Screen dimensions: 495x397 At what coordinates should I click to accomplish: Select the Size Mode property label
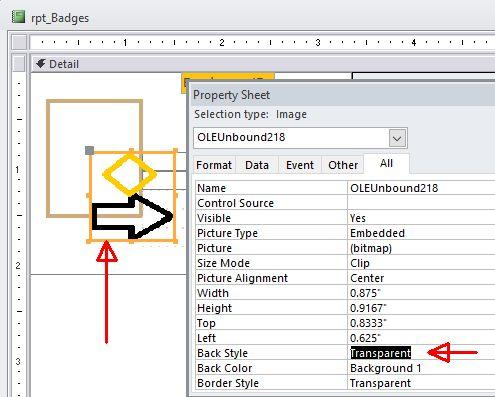[223, 263]
